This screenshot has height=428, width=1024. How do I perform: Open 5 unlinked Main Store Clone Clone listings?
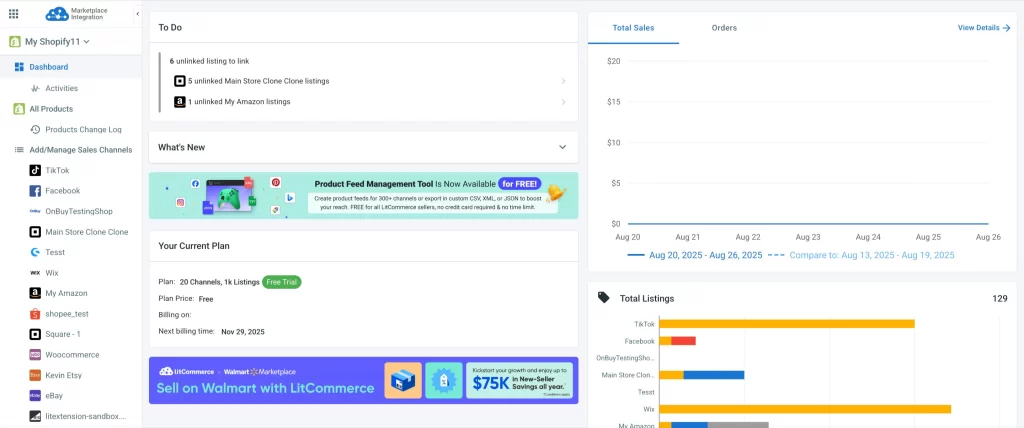pyautogui.click(x=258, y=81)
